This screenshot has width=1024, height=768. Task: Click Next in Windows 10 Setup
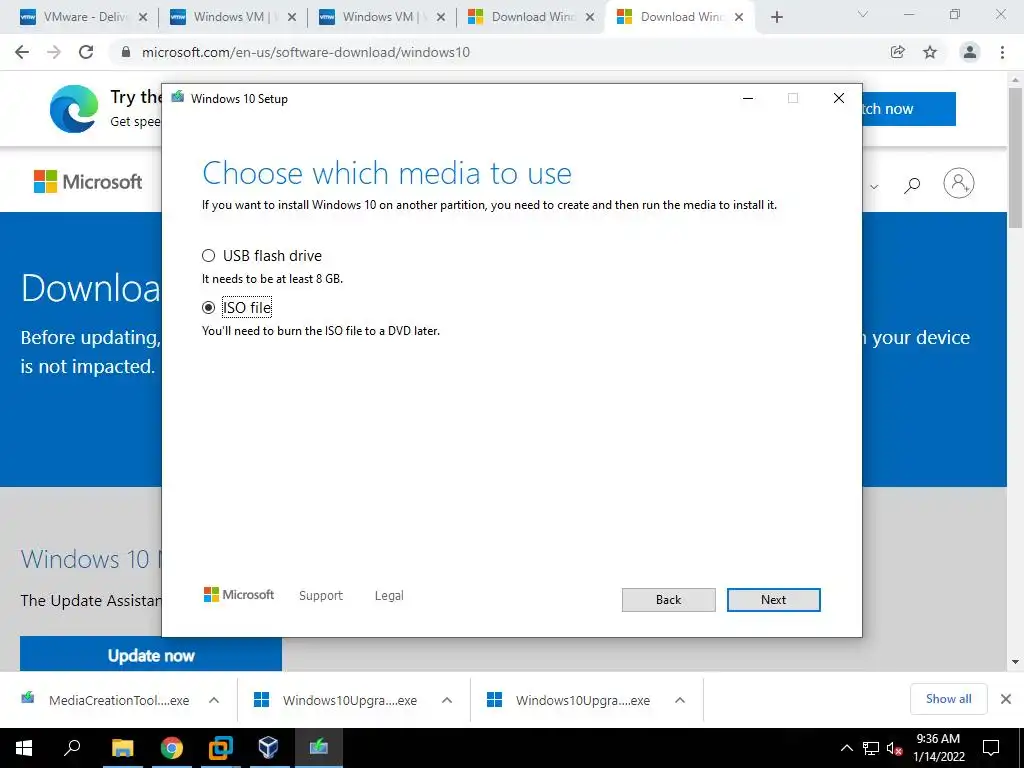(x=773, y=600)
